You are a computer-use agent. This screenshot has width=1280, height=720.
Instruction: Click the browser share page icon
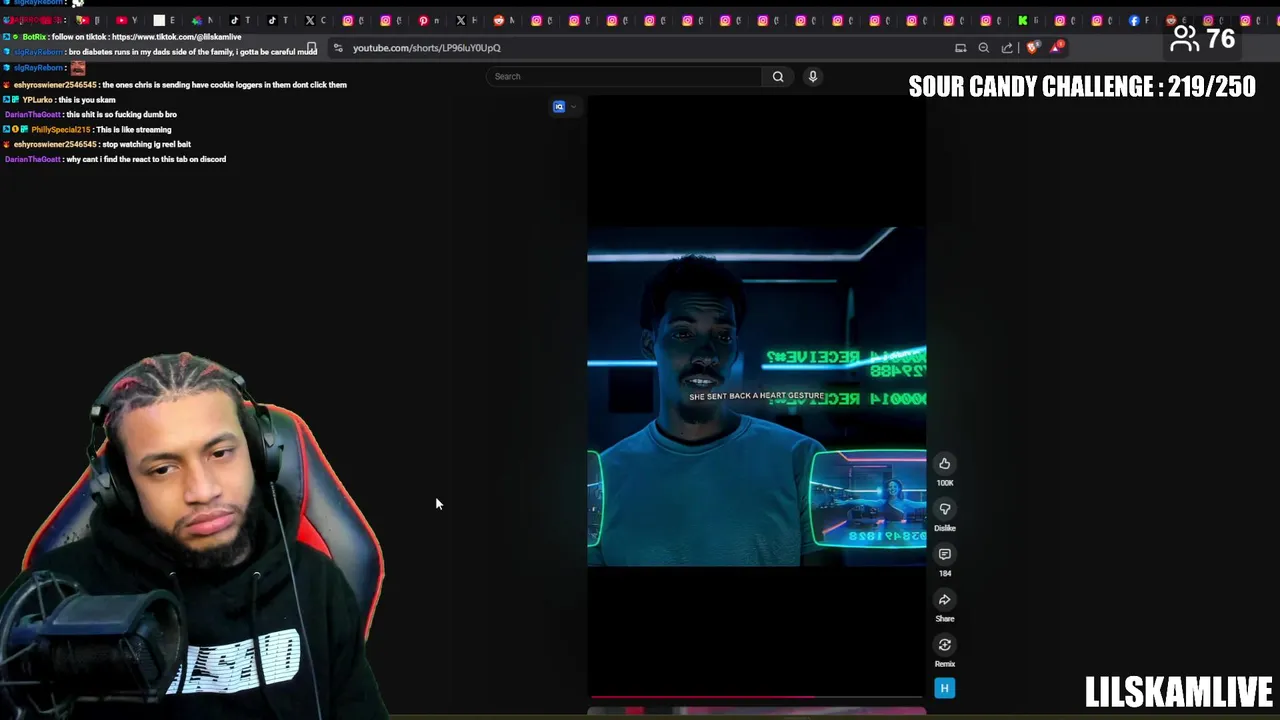pos(1007,47)
